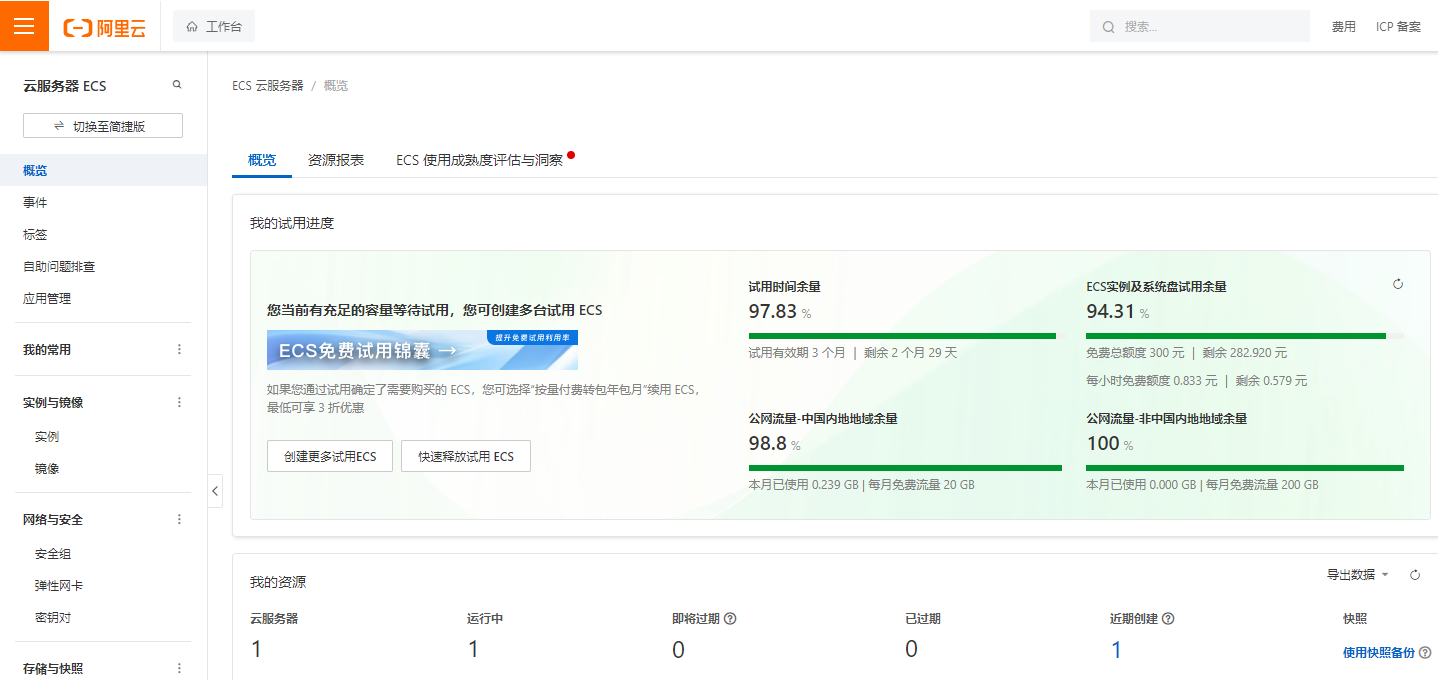Click the 公网流量-中国内地地域余量 progress bar

coord(905,468)
